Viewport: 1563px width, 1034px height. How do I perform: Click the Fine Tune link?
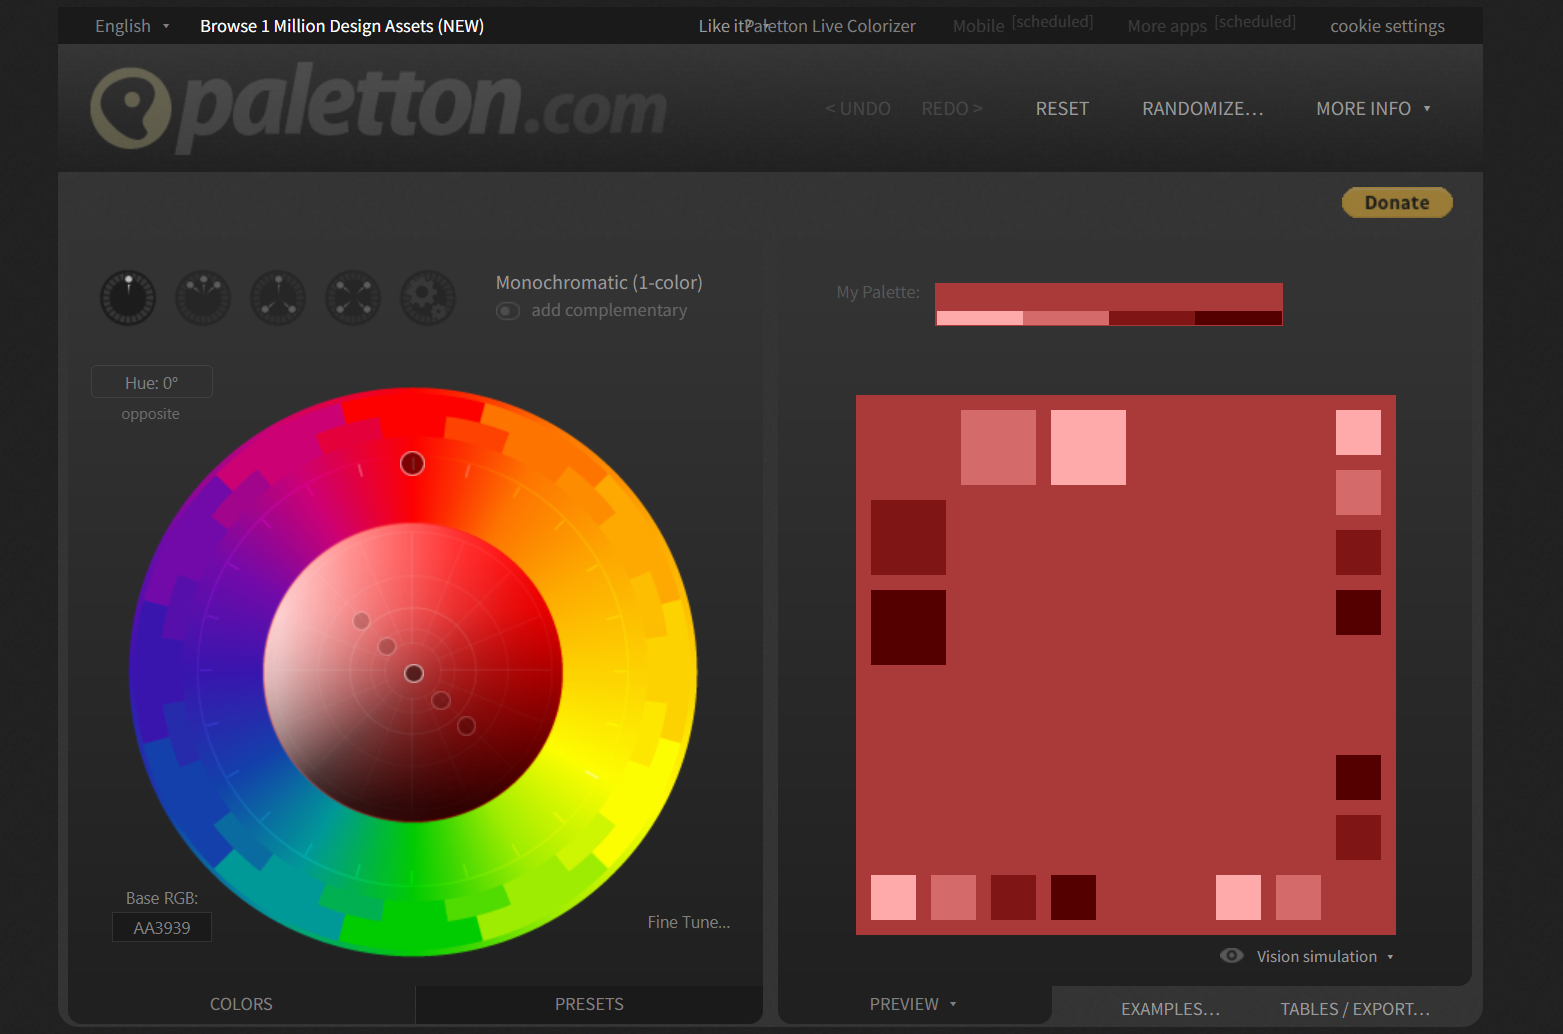click(x=689, y=922)
